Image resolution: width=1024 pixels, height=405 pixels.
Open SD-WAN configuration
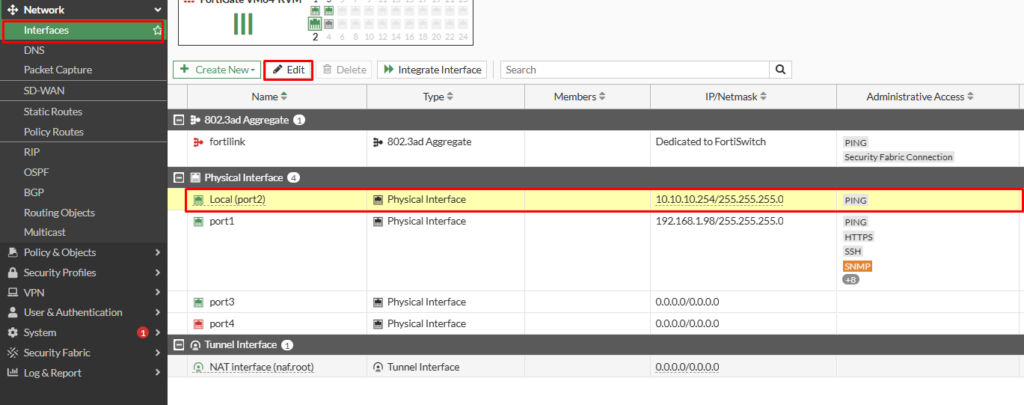pos(44,91)
